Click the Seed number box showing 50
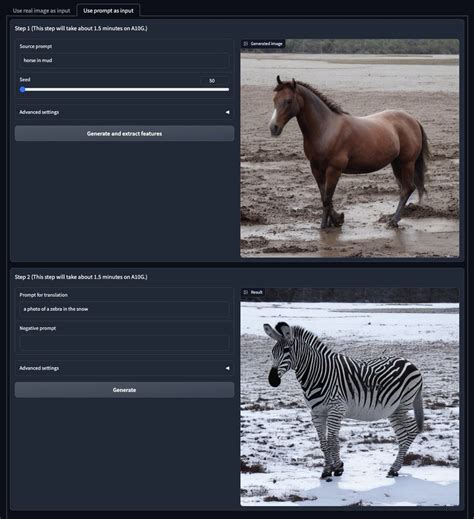This screenshot has width=474, height=519. point(214,81)
